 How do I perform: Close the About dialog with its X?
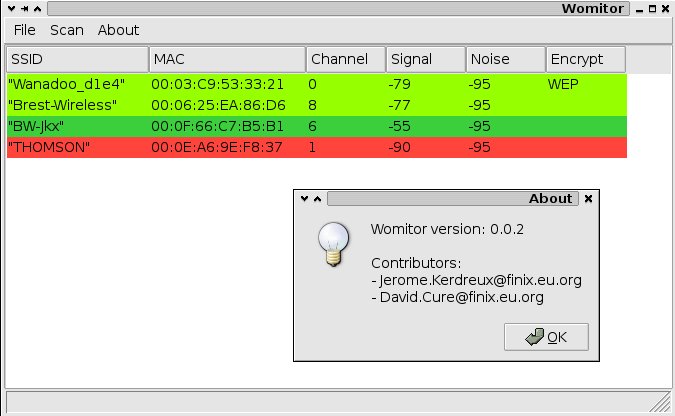[588, 199]
